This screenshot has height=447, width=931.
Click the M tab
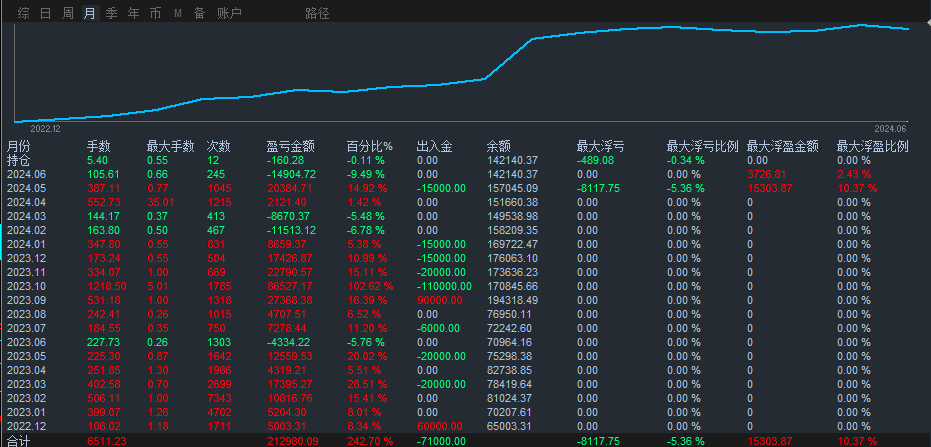177,13
